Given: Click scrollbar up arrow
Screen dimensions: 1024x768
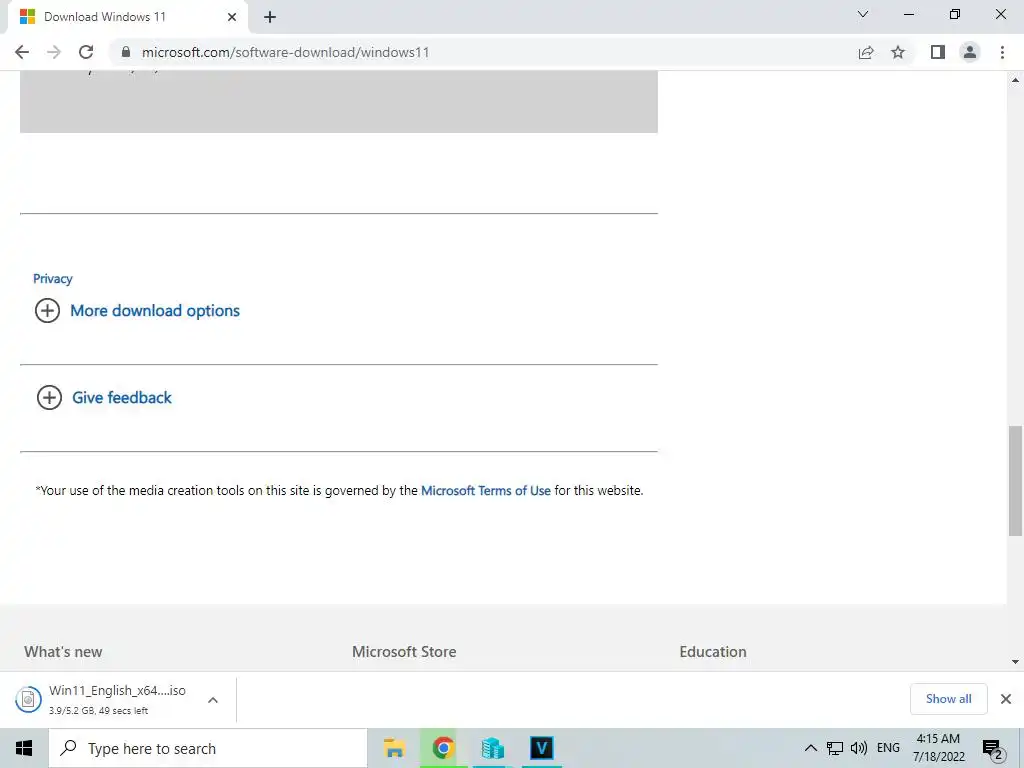Looking at the screenshot, I should [x=1015, y=80].
